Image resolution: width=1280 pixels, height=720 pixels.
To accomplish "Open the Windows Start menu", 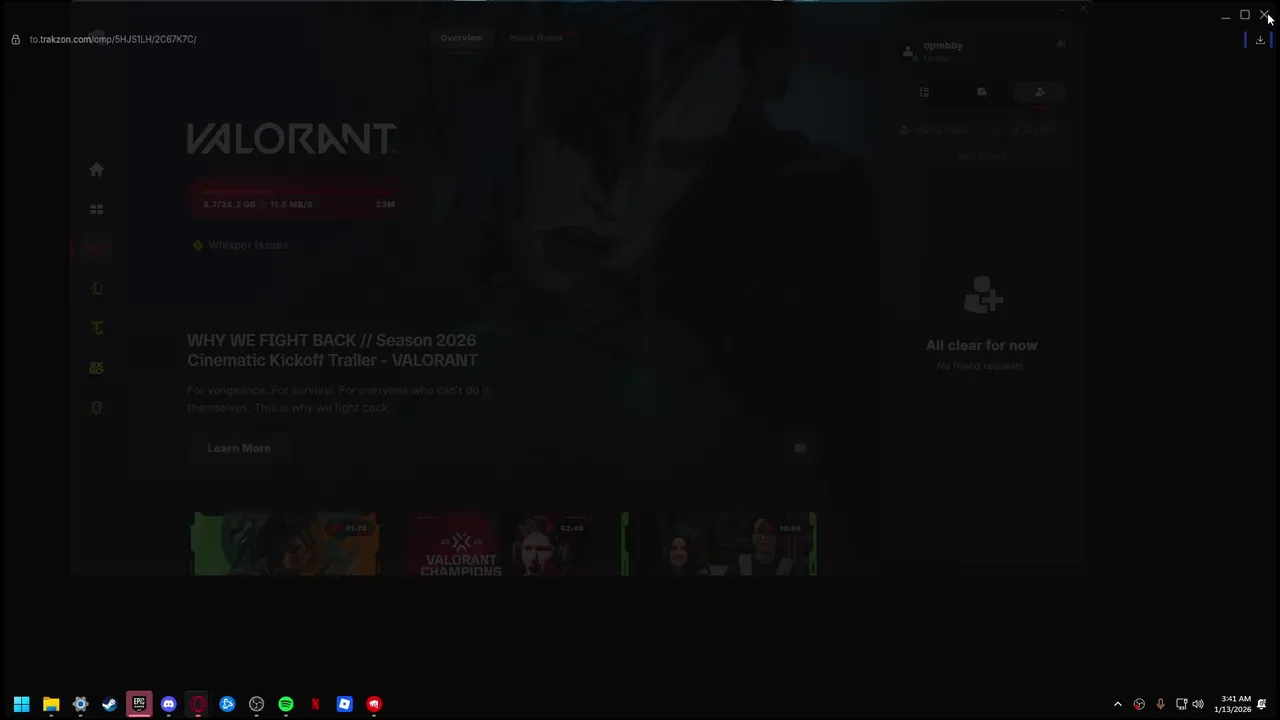I will tap(21, 704).
